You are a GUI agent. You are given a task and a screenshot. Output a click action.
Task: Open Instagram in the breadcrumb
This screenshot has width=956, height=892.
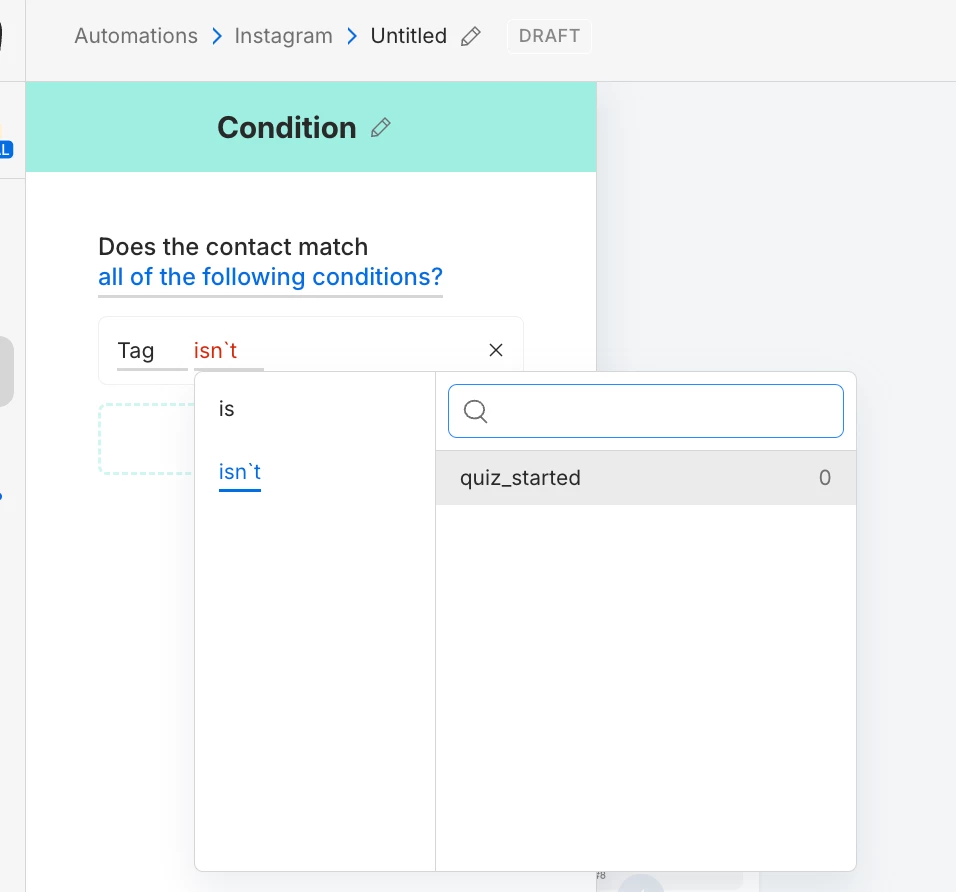point(283,36)
